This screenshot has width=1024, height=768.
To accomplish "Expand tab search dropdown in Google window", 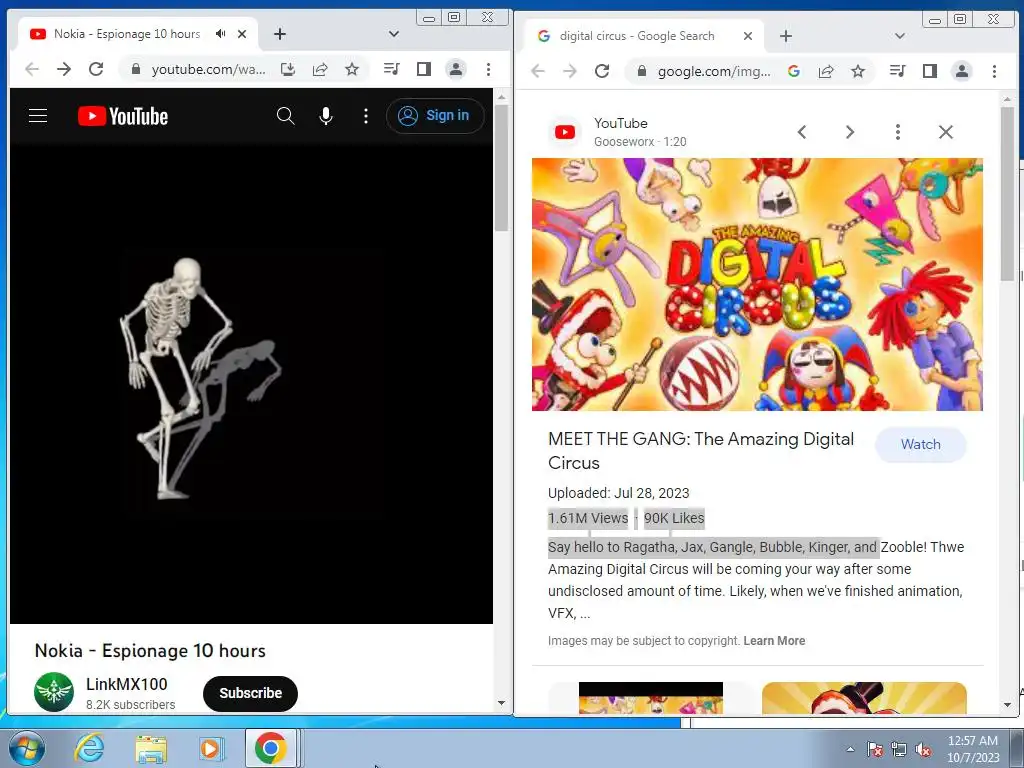I will 900,36.
